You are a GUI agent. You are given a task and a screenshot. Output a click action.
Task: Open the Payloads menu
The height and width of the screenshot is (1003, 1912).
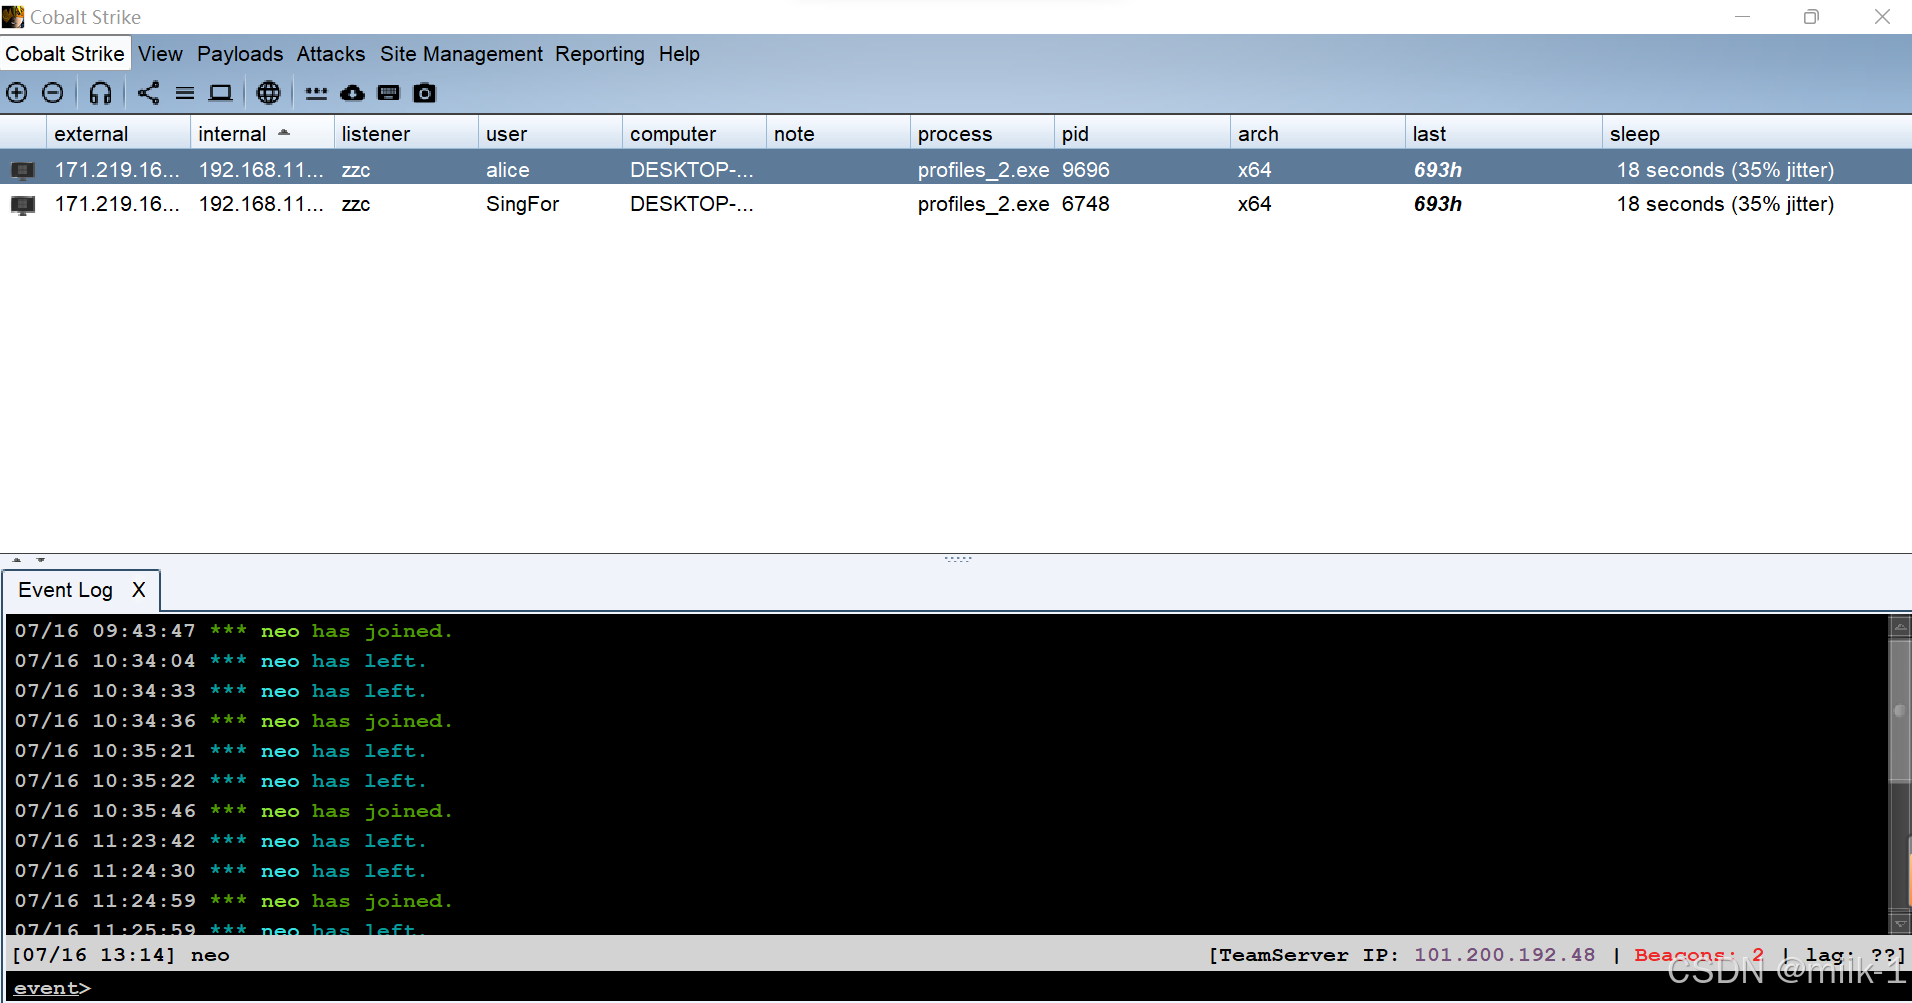(240, 54)
